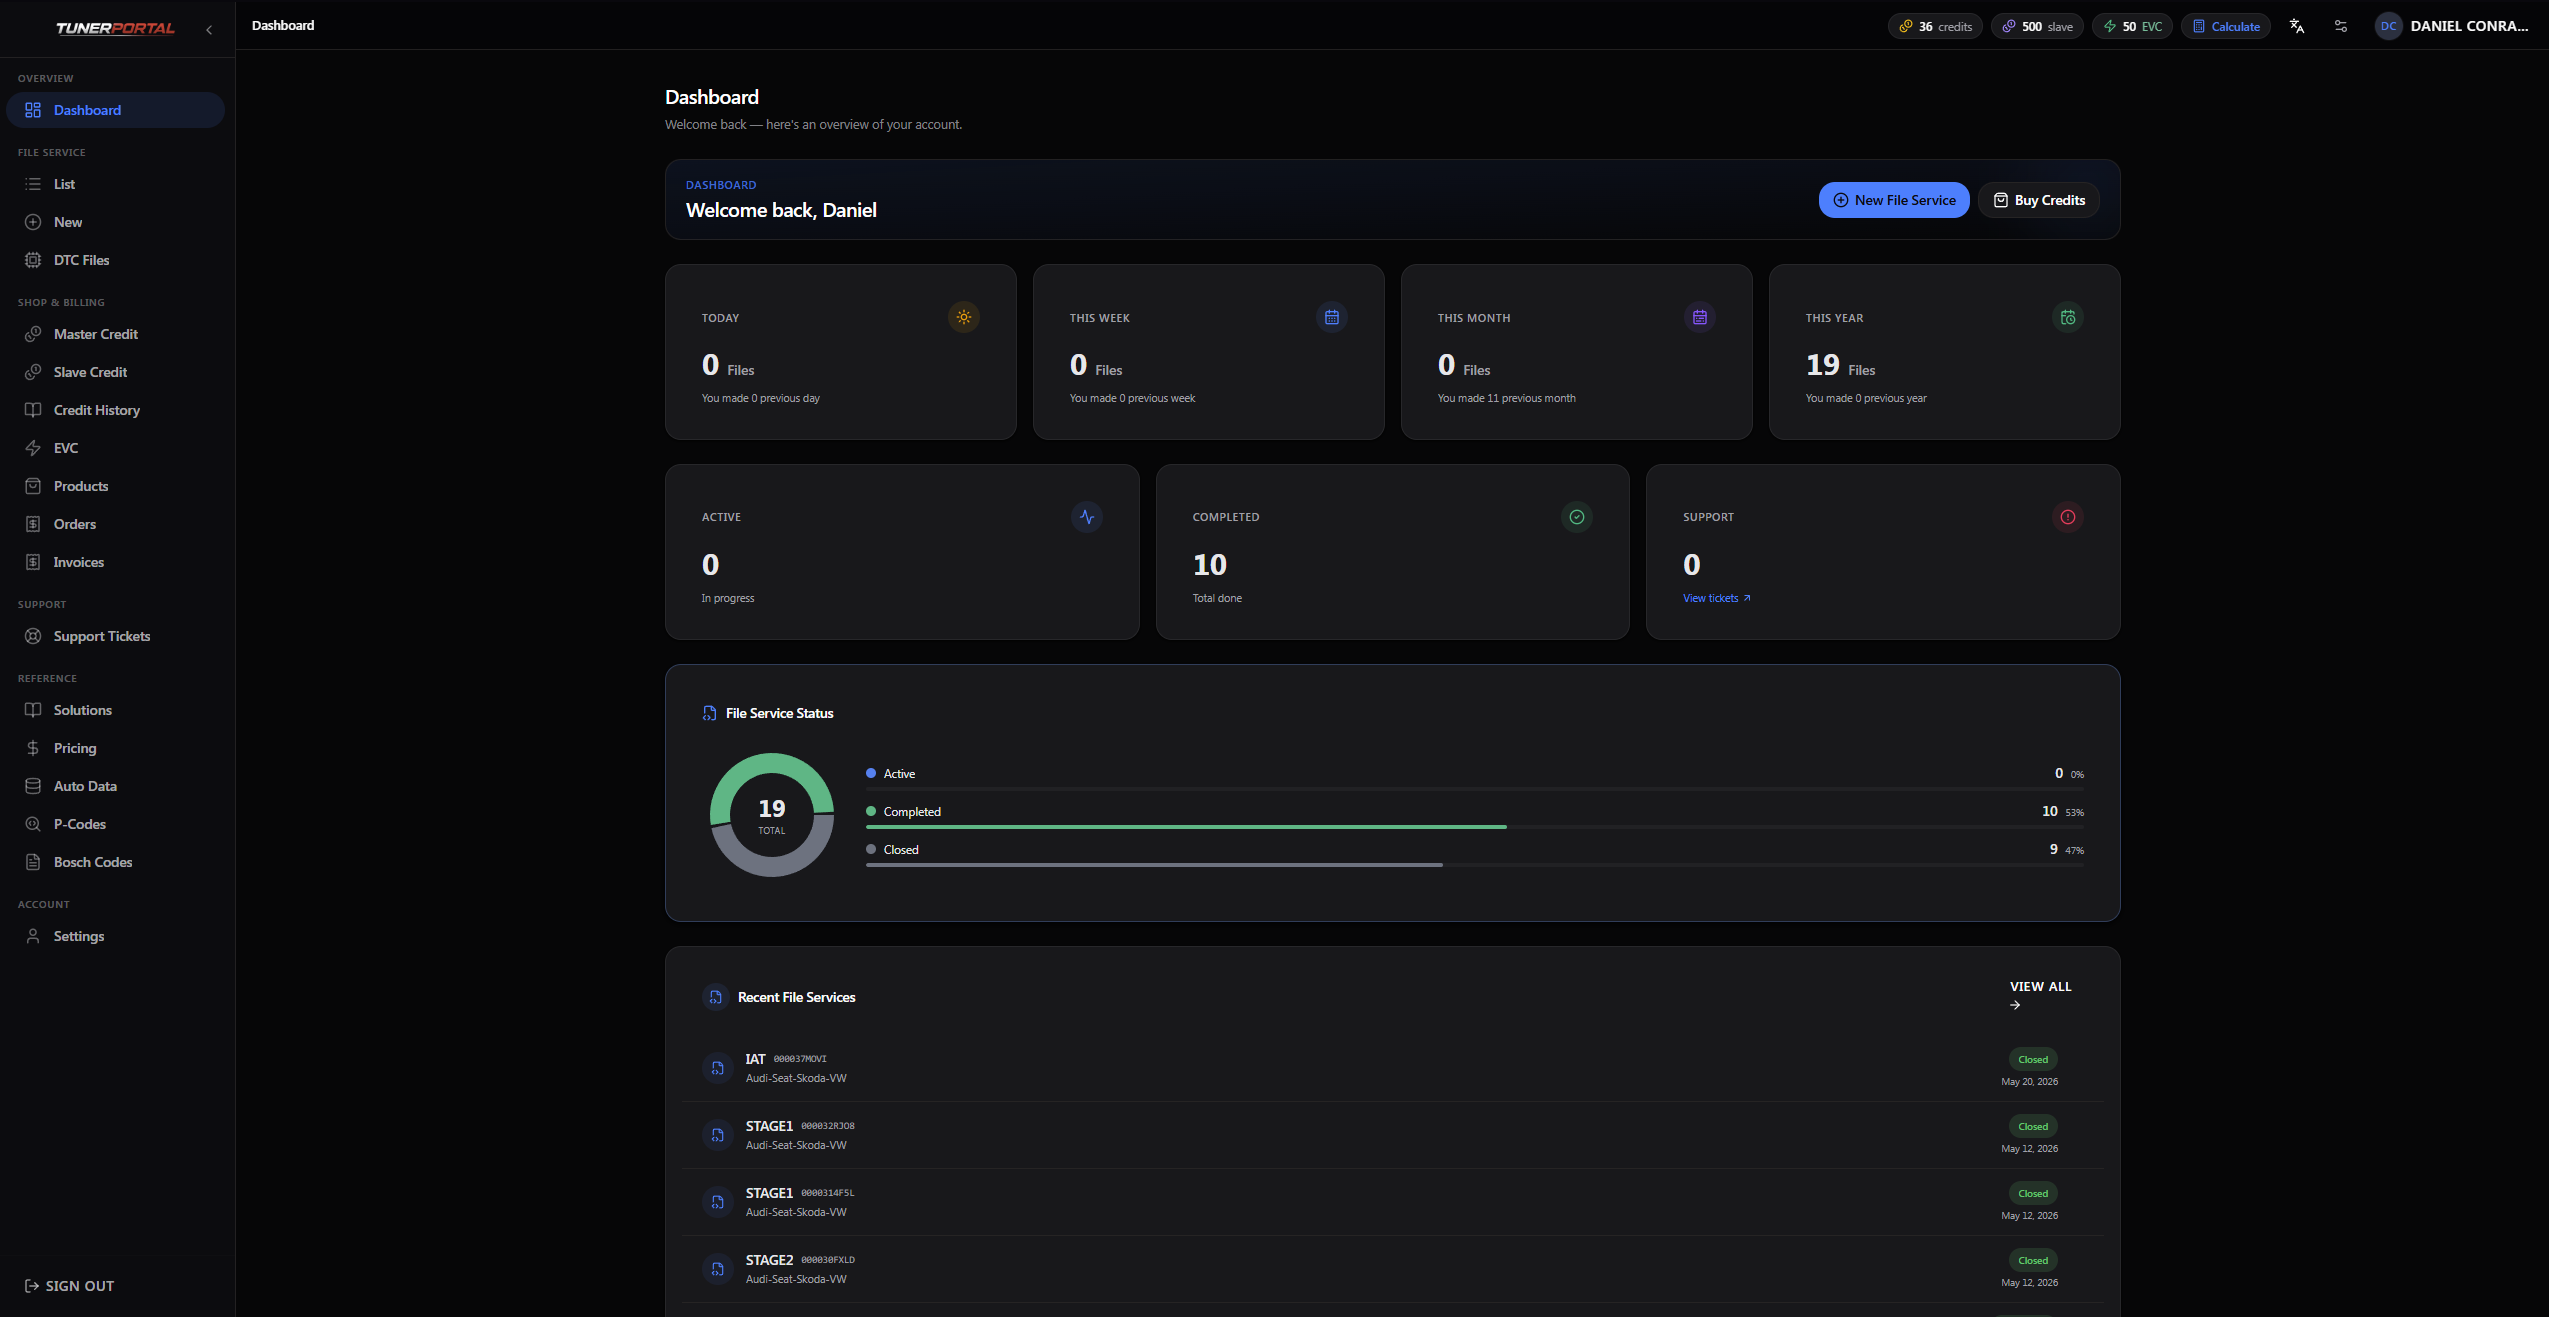The width and height of the screenshot is (2549, 1317).
Task: Click the Auto Data database icon
Action: click(33, 786)
